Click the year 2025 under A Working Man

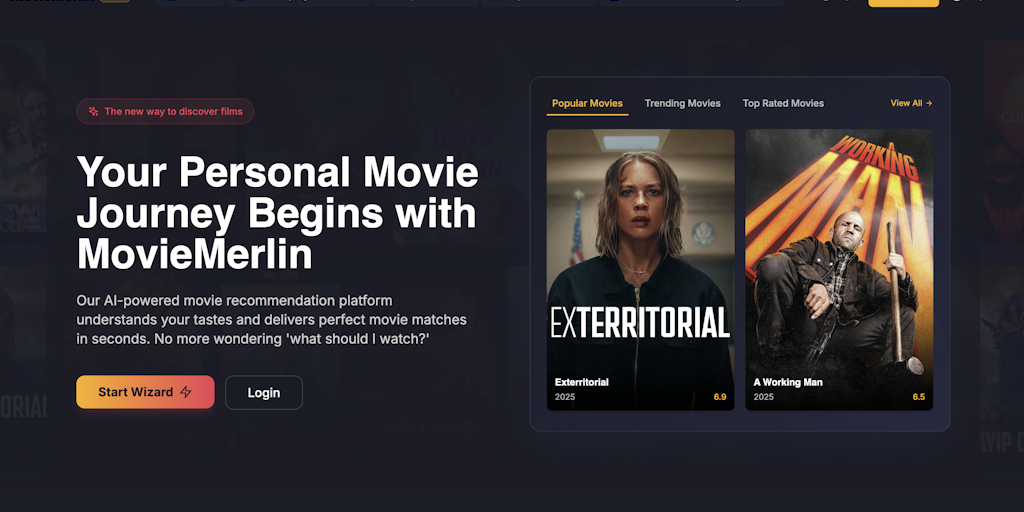763,397
